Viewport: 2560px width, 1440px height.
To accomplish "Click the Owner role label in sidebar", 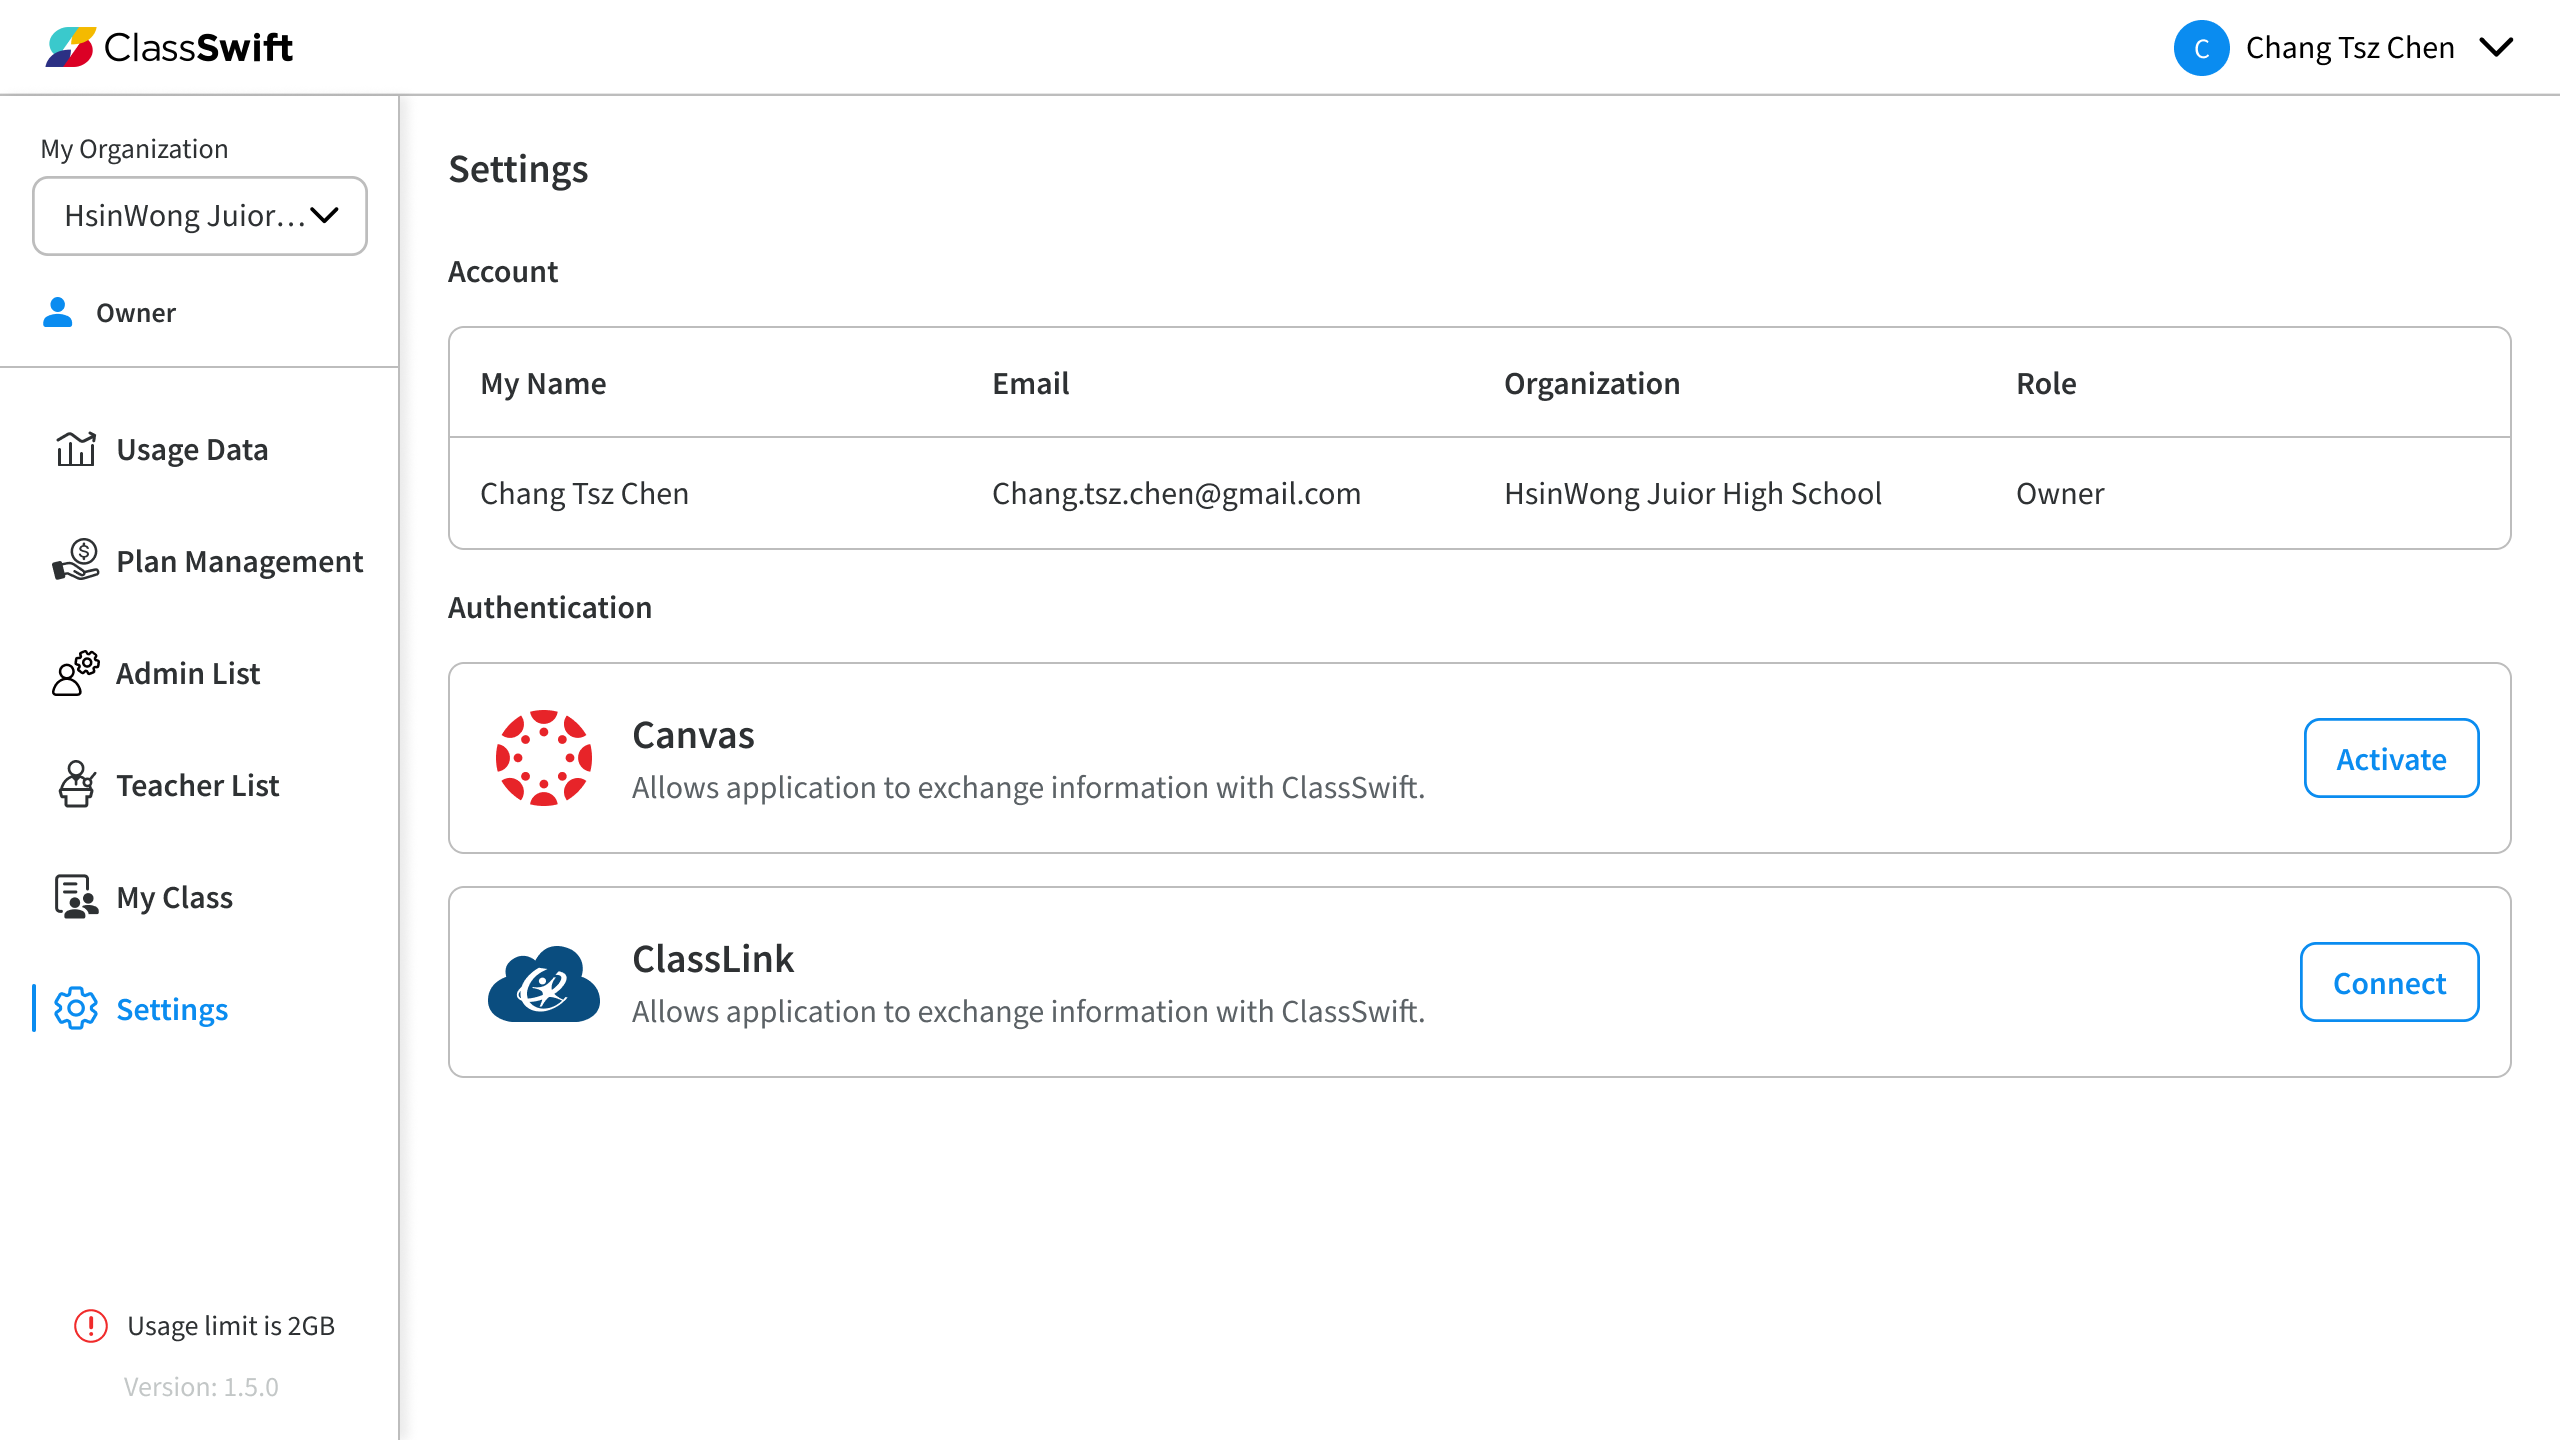I will click(136, 313).
